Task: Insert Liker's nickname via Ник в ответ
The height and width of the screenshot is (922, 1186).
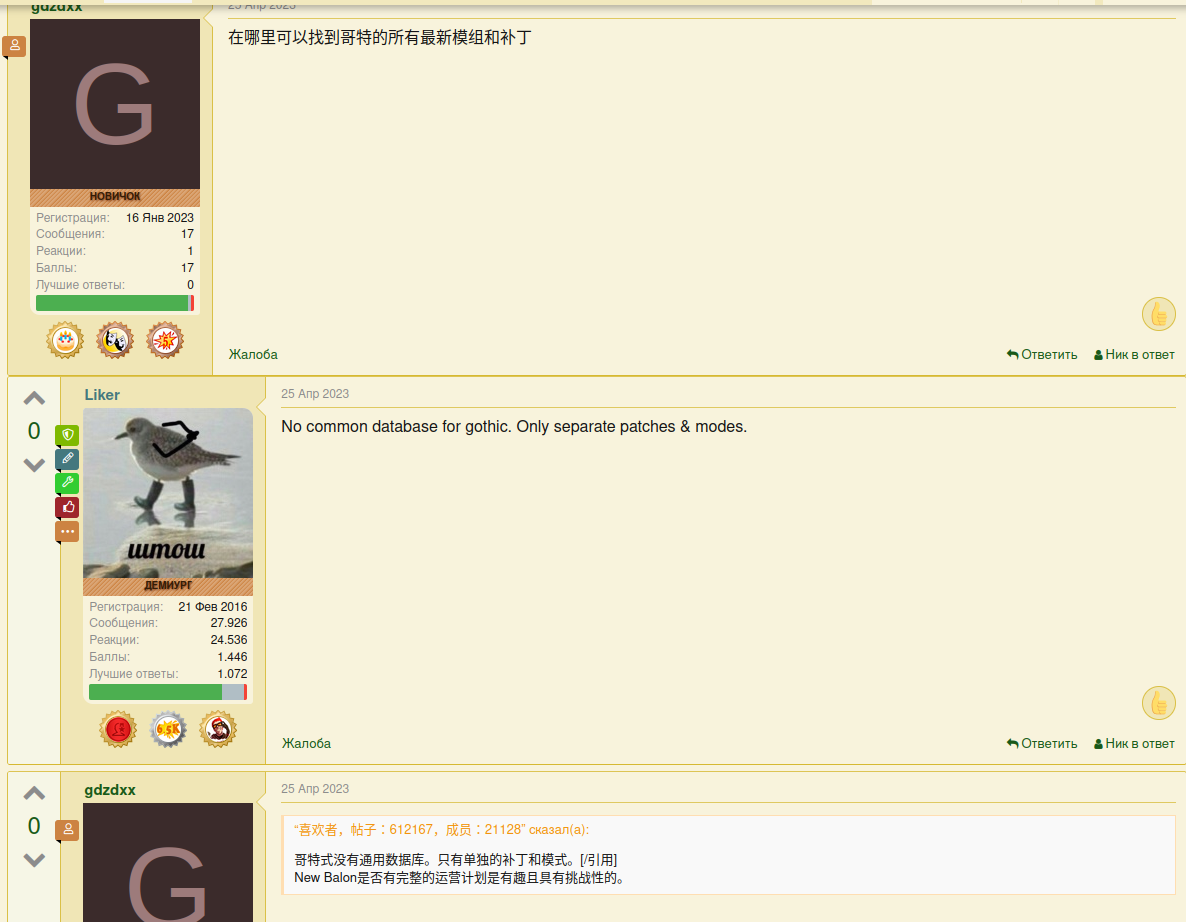Action: 1134,743
